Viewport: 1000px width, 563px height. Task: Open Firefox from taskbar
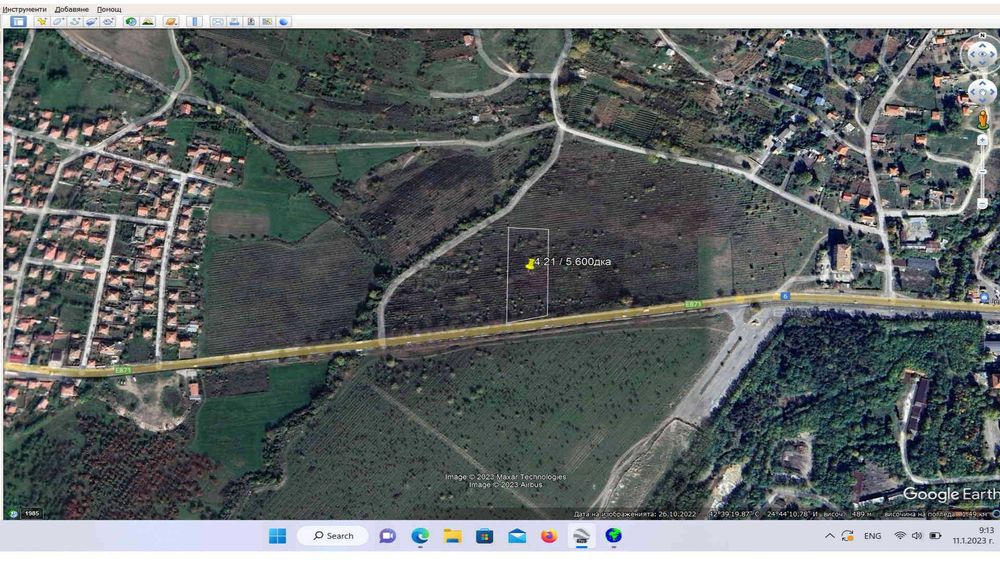tap(549, 536)
